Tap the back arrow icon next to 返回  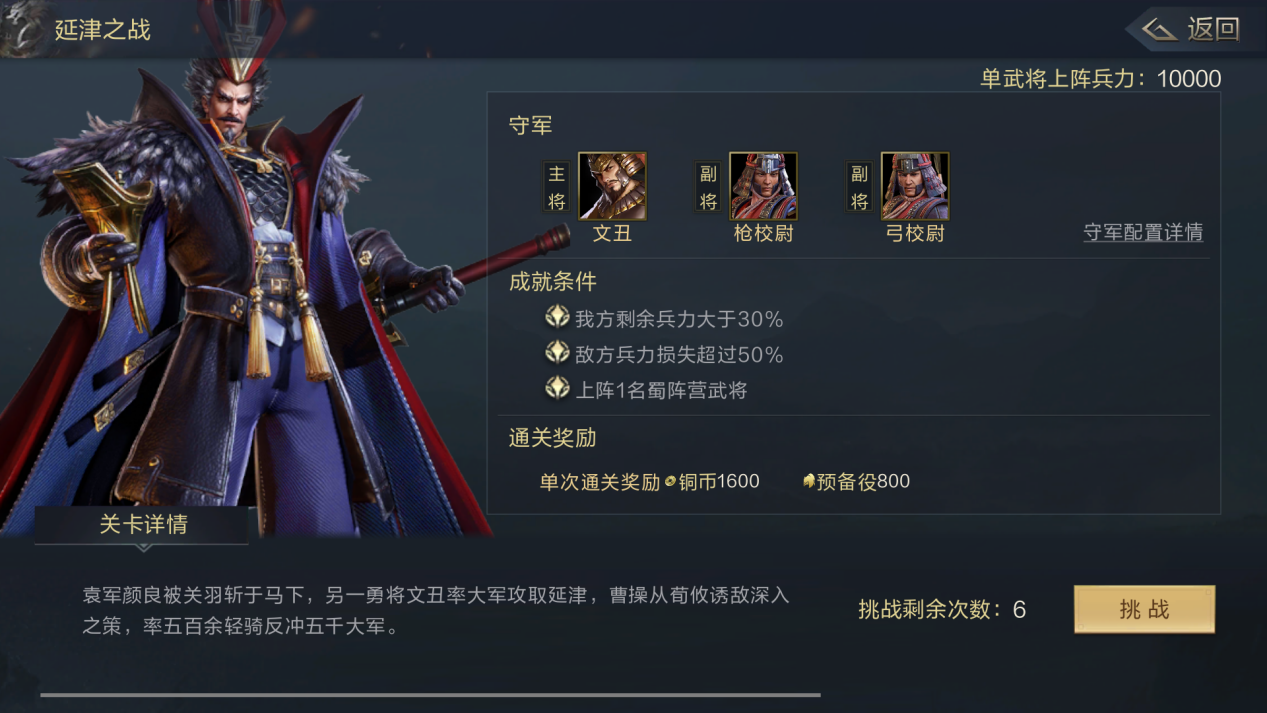click(1160, 30)
